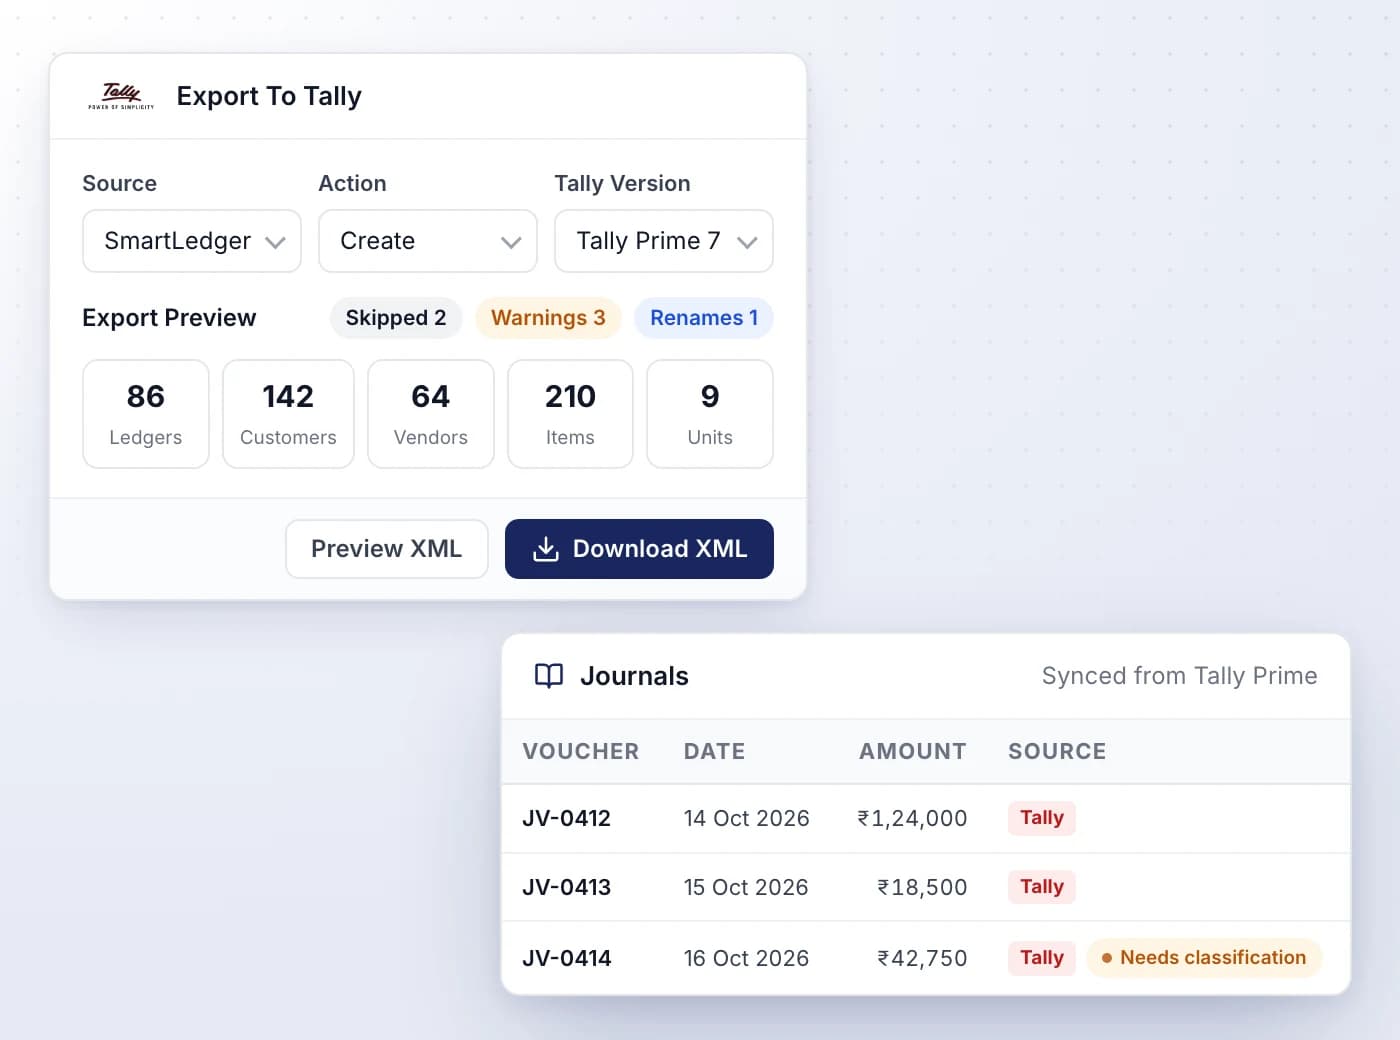Click the Journals book icon
The width and height of the screenshot is (1400, 1040).
549,676
